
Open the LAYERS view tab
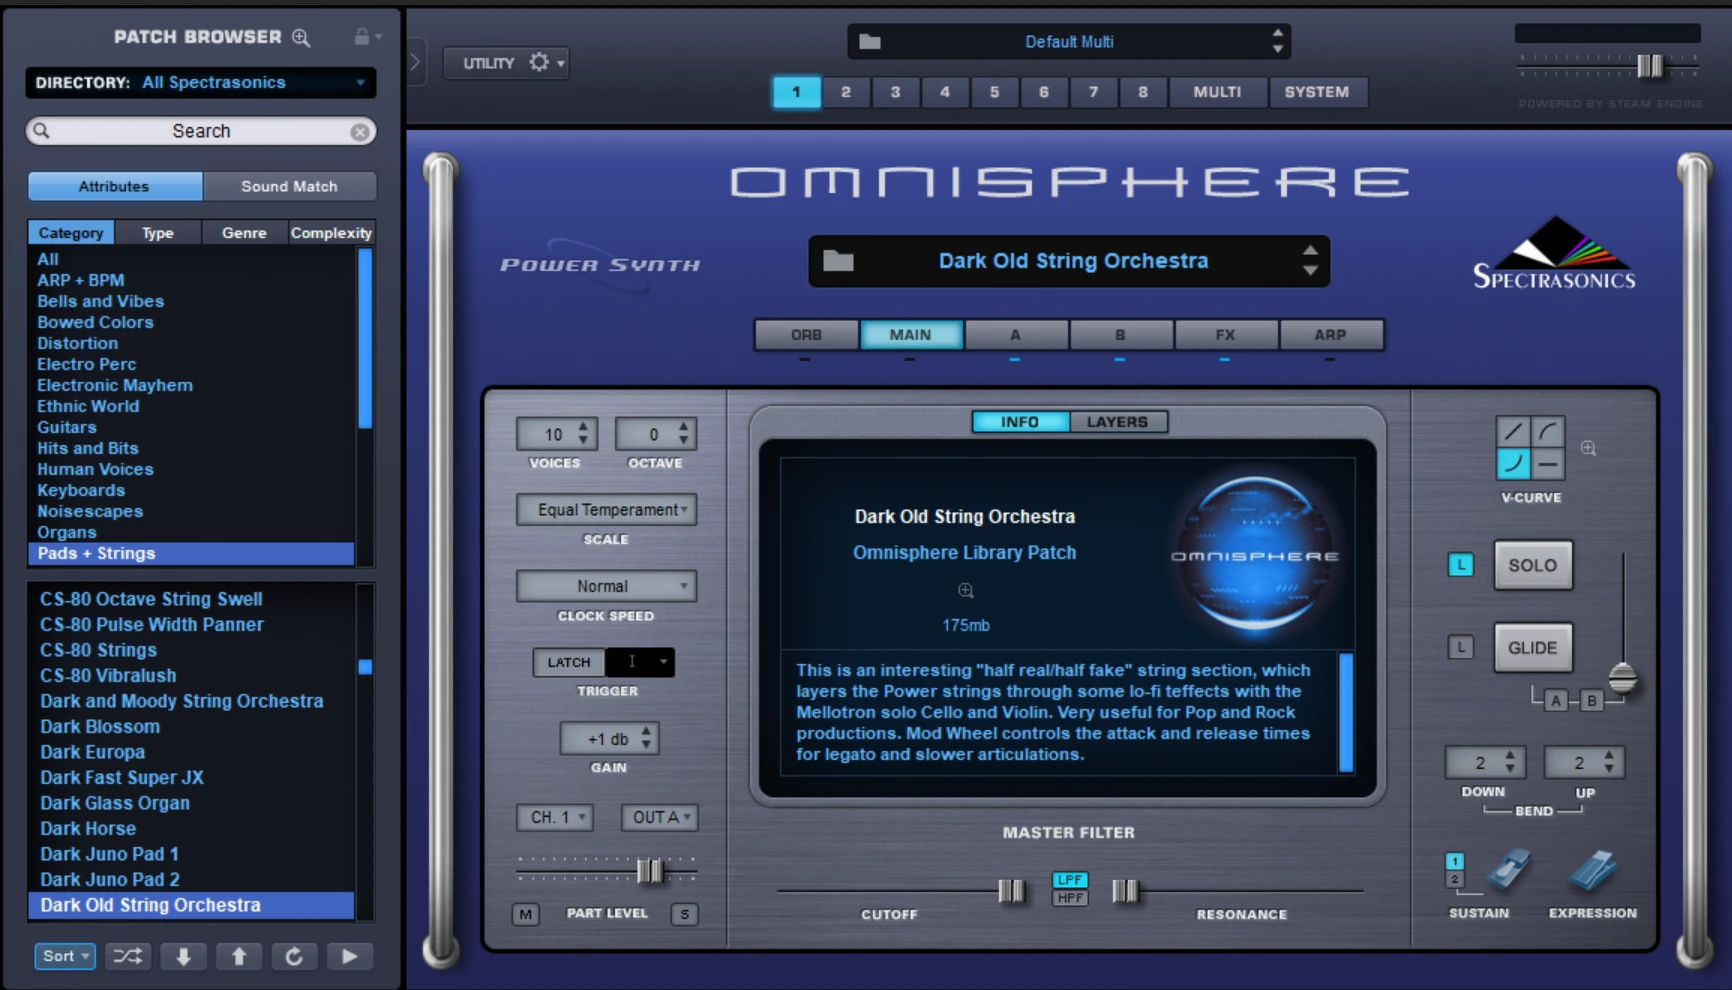(1117, 422)
